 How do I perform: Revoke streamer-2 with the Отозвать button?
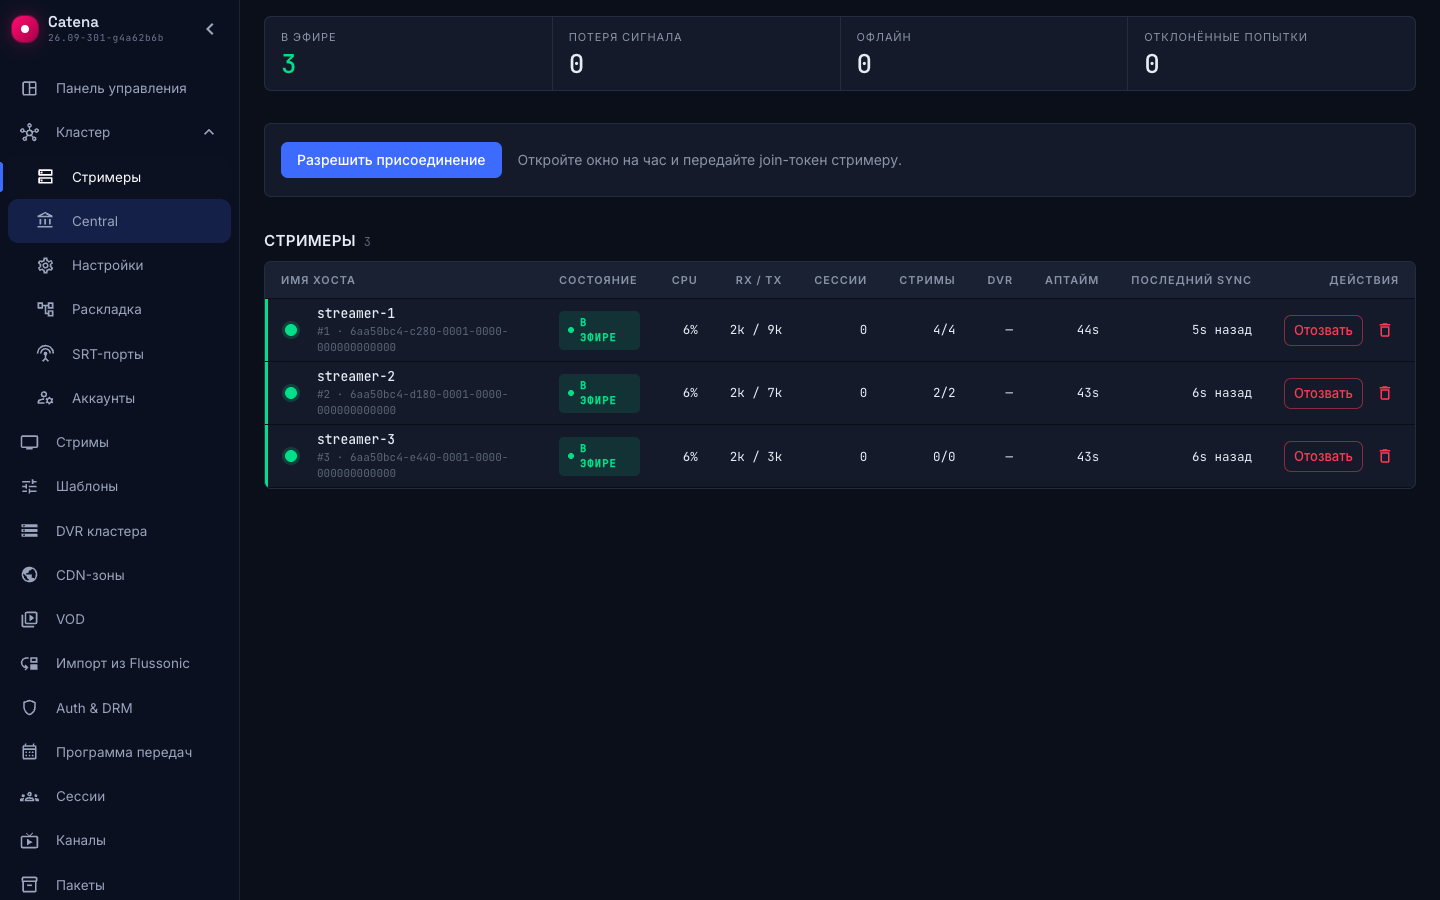1323,393
